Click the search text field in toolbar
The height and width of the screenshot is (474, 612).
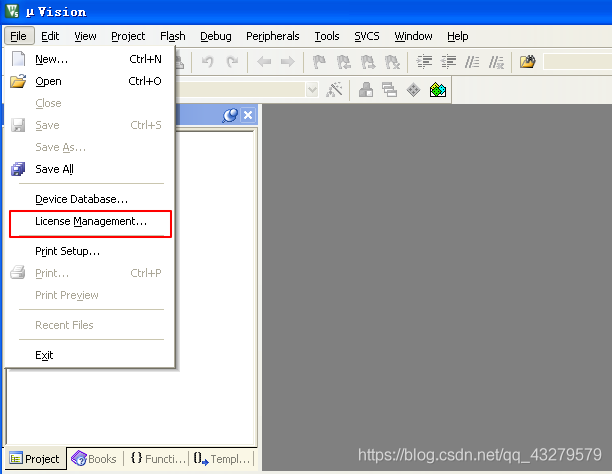[578, 62]
